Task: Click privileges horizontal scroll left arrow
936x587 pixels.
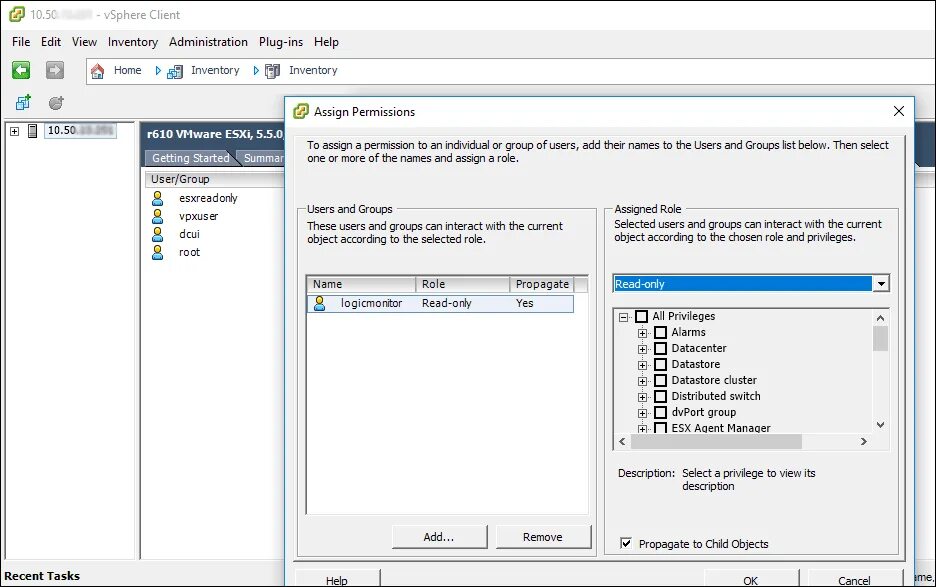Action: click(622, 441)
